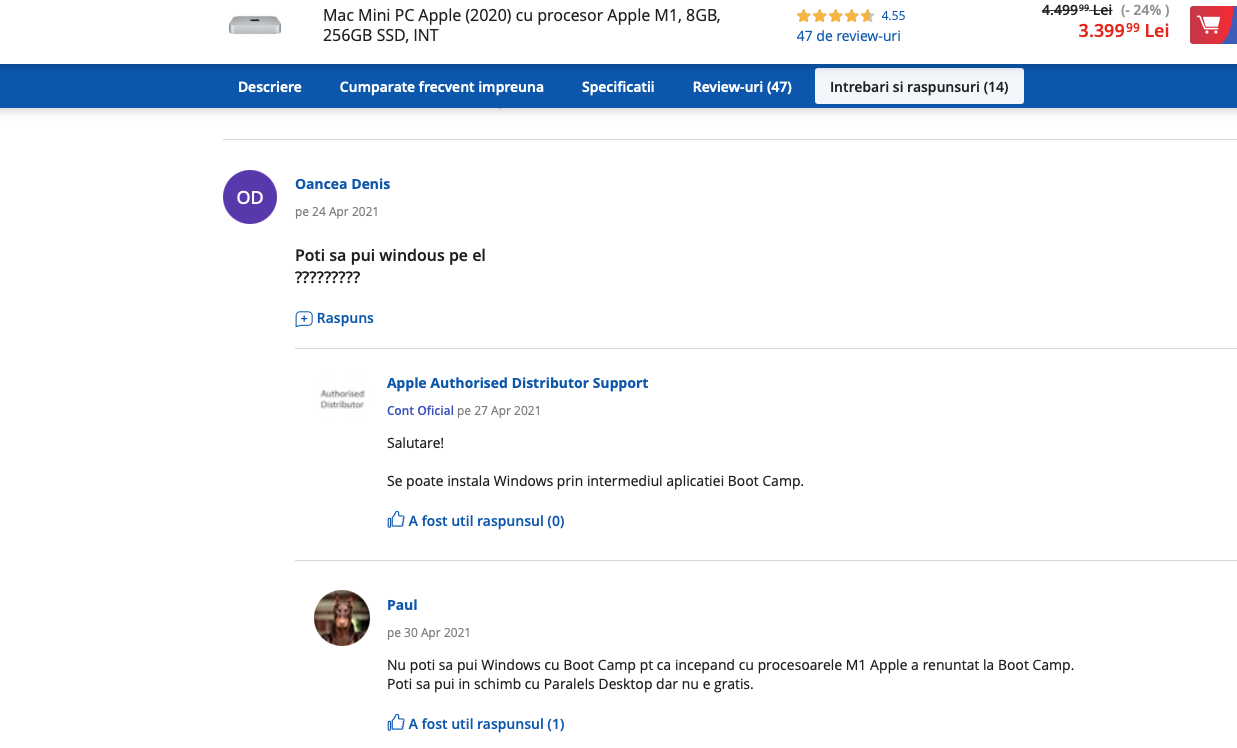The image size is (1237, 748).
Task: Click the 'Poti sa pui in schimb' sentence
Action: point(570,685)
